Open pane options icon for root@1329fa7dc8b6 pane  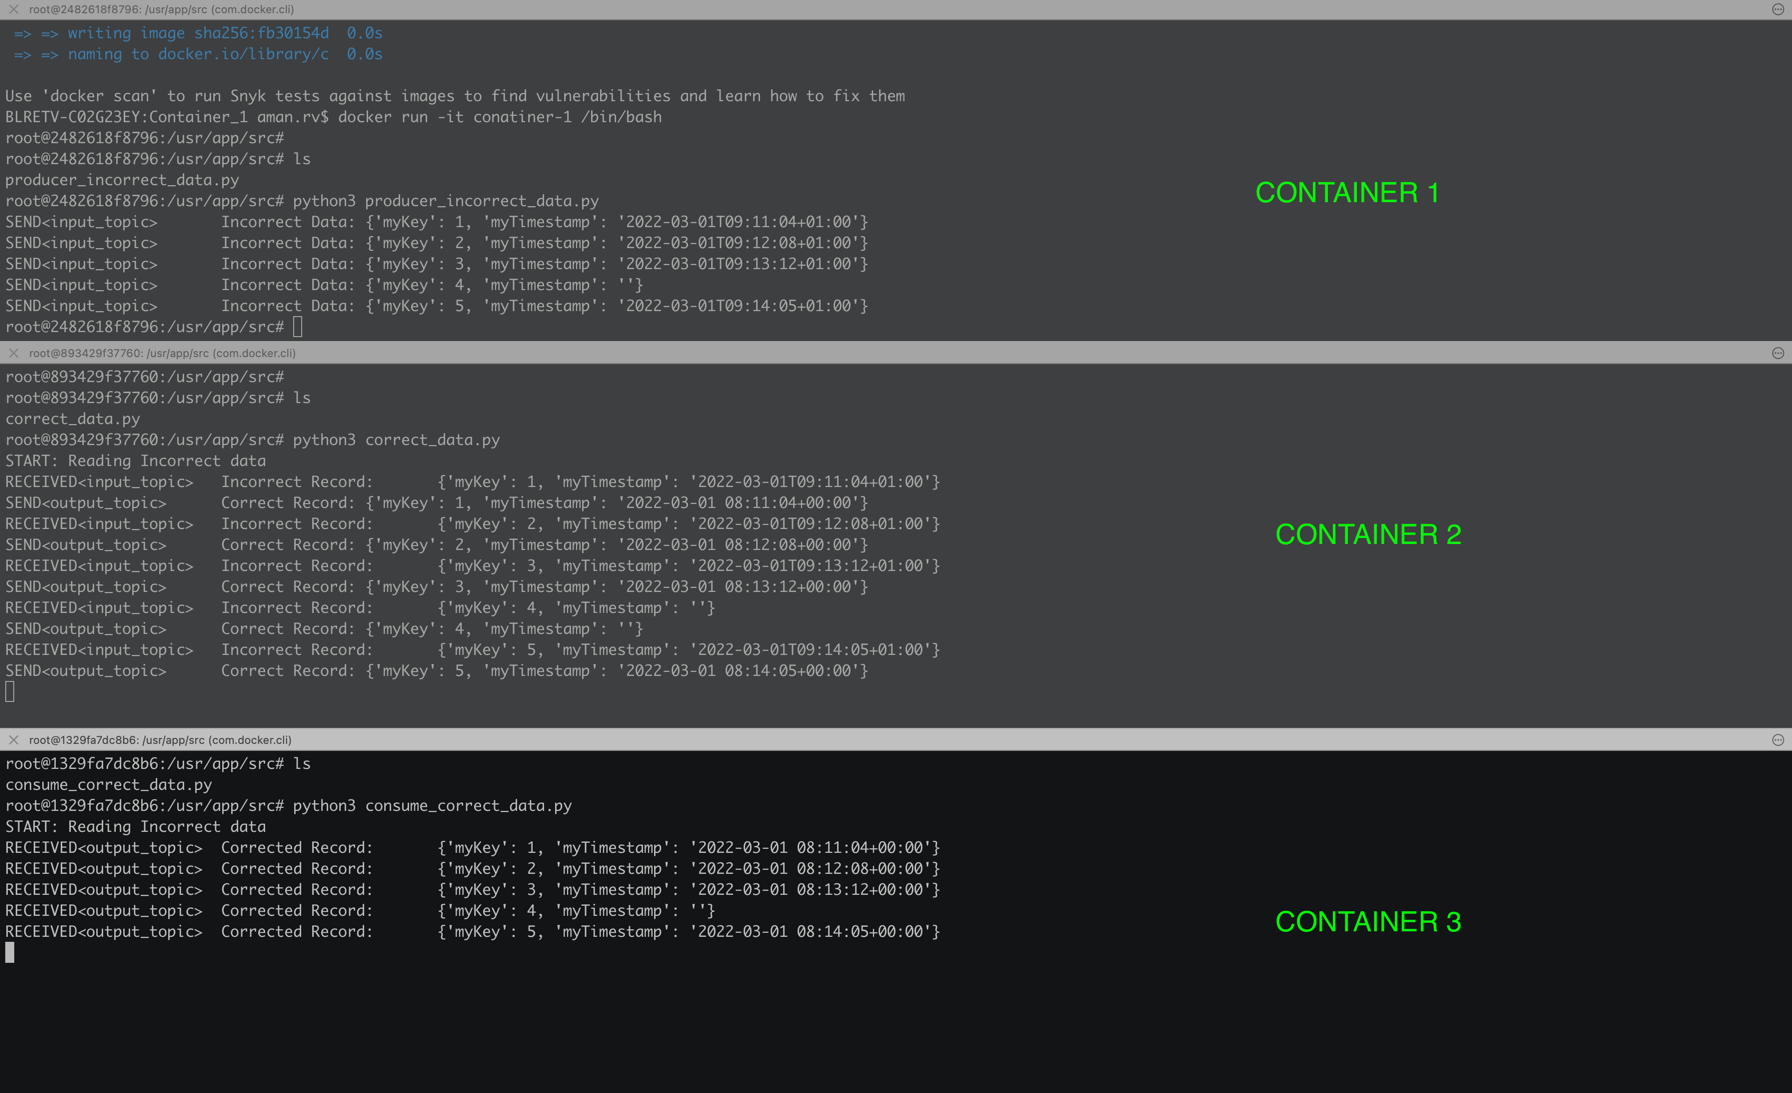point(1778,740)
